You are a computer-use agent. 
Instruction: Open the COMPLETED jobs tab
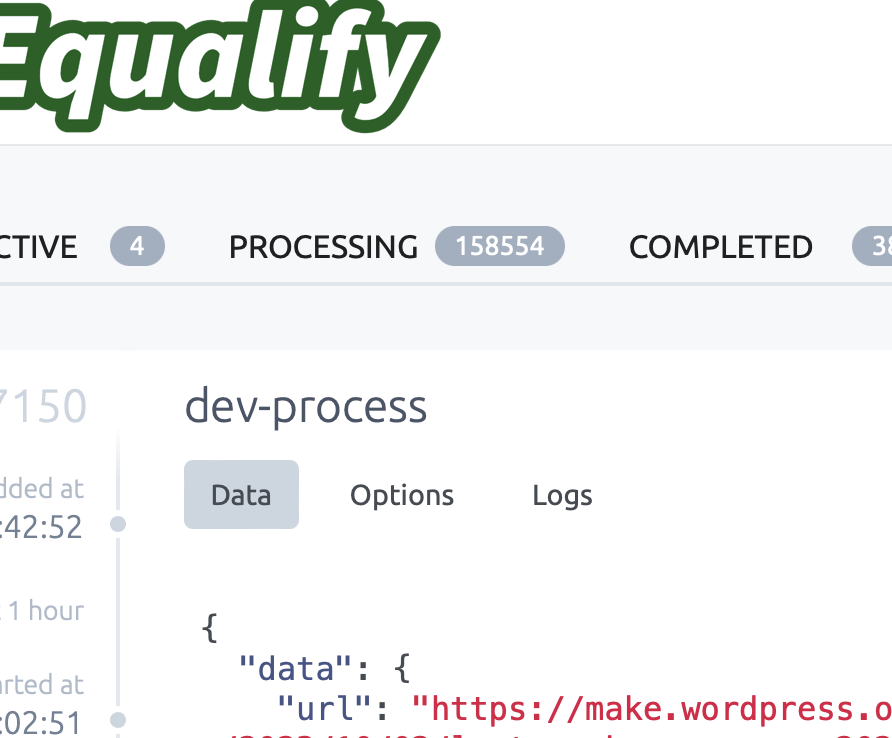tap(721, 247)
